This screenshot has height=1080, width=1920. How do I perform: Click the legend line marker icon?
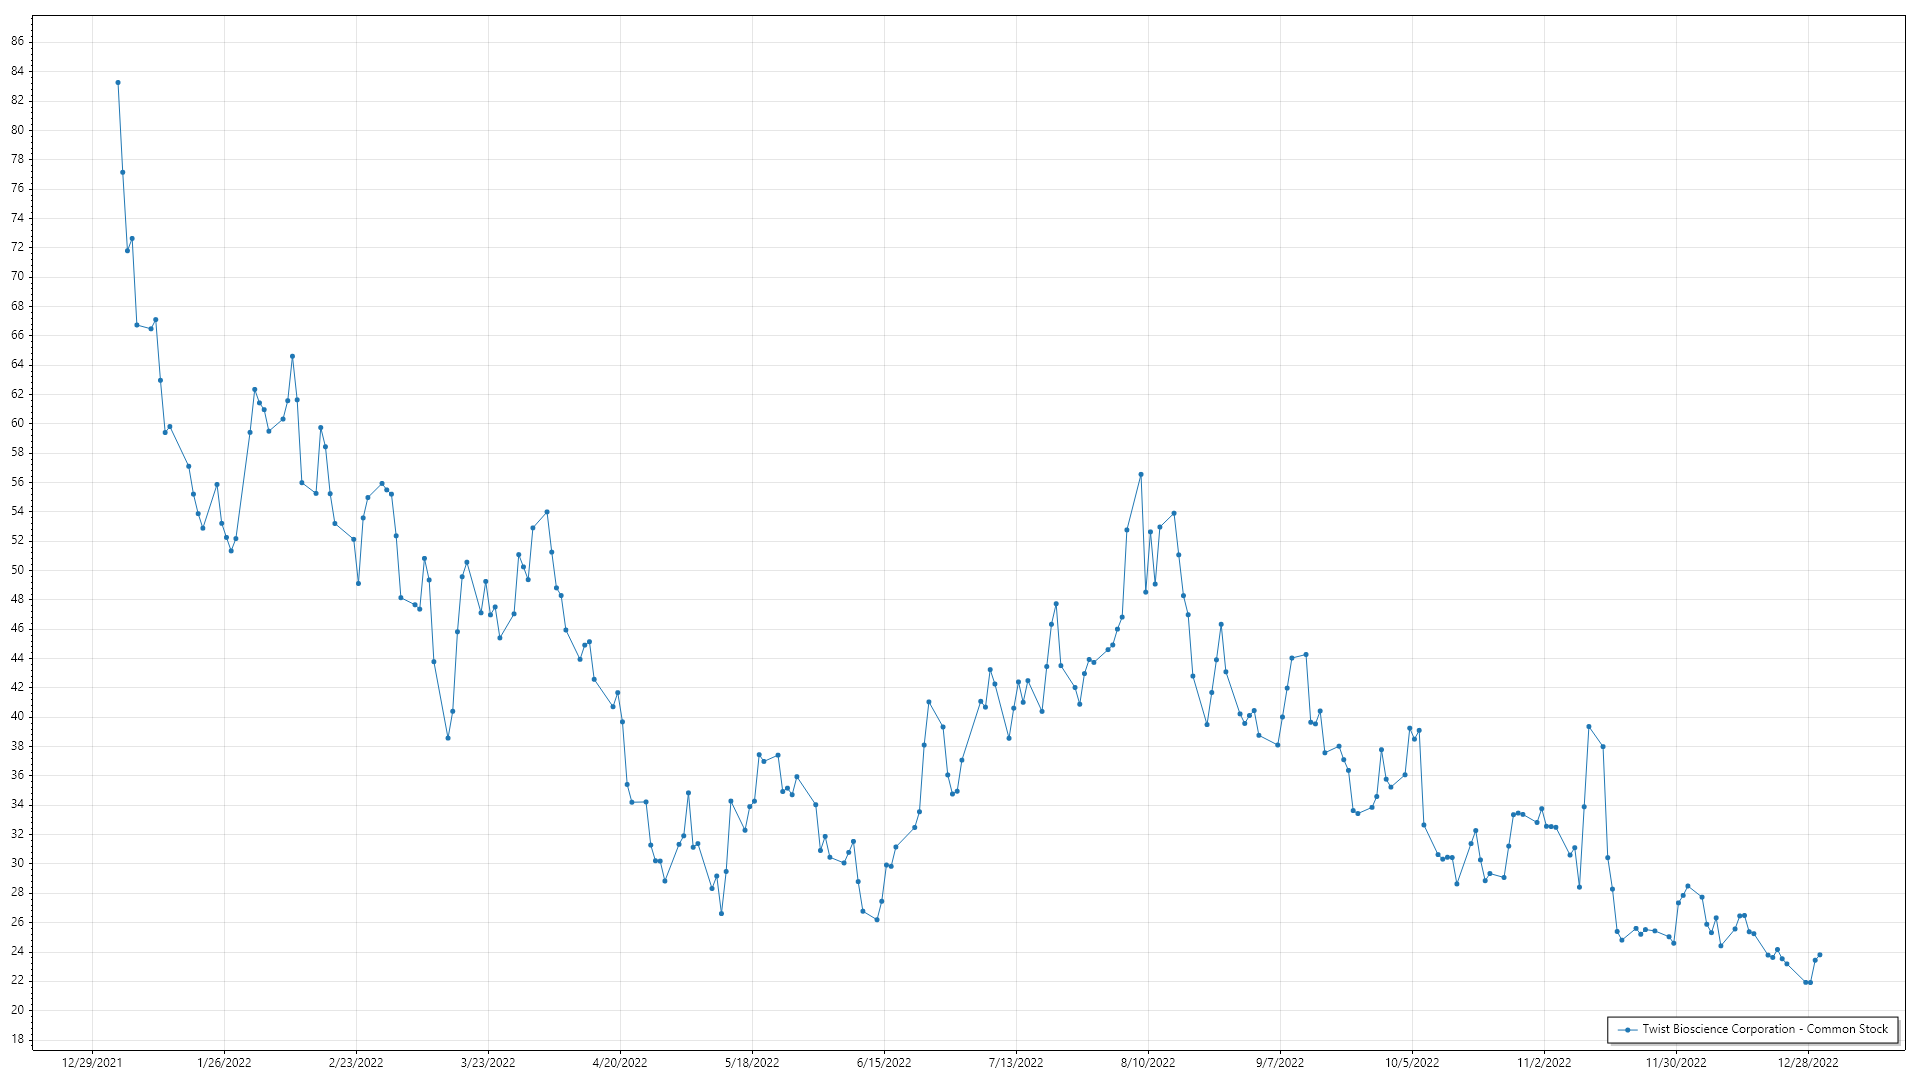click(1628, 1029)
